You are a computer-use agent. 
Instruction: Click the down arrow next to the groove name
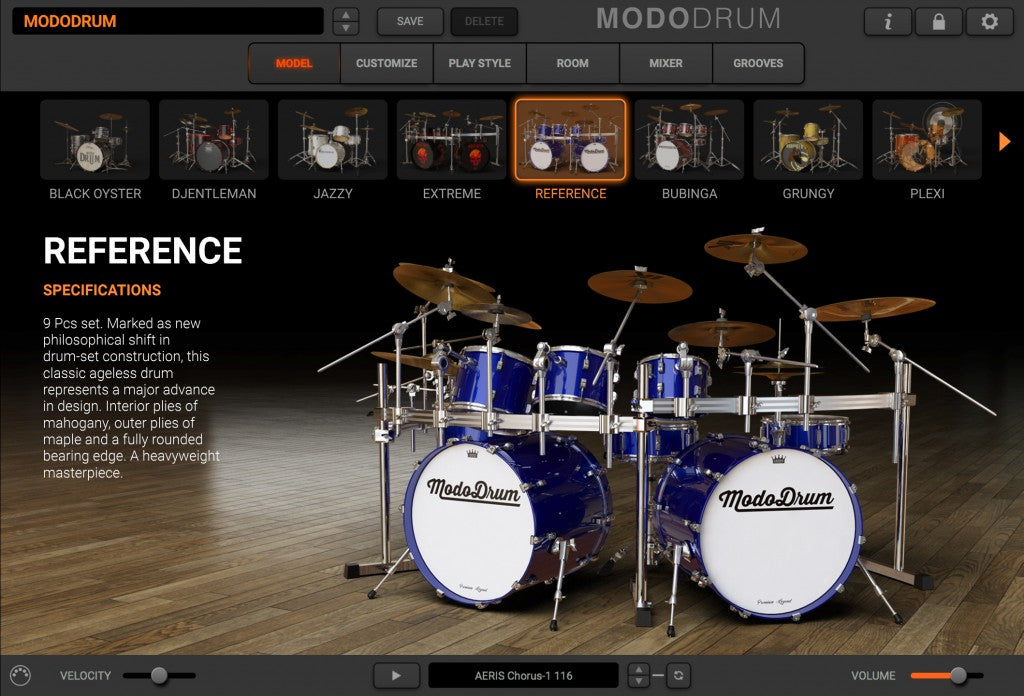tap(637, 681)
